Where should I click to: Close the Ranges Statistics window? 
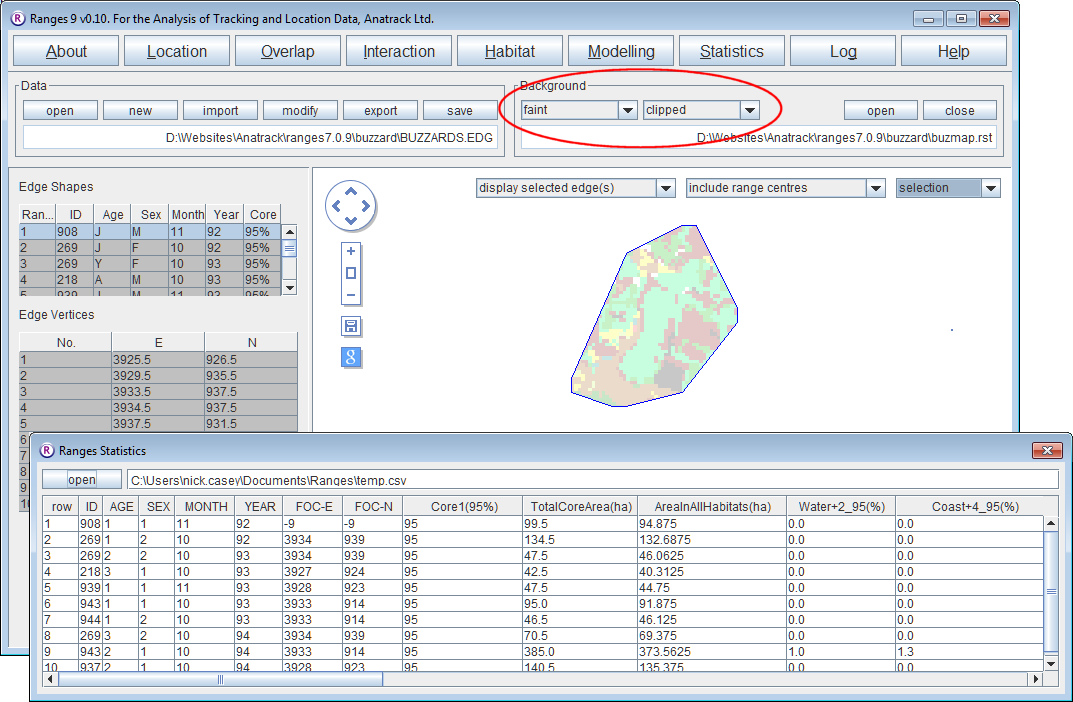click(x=1047, y=451)
